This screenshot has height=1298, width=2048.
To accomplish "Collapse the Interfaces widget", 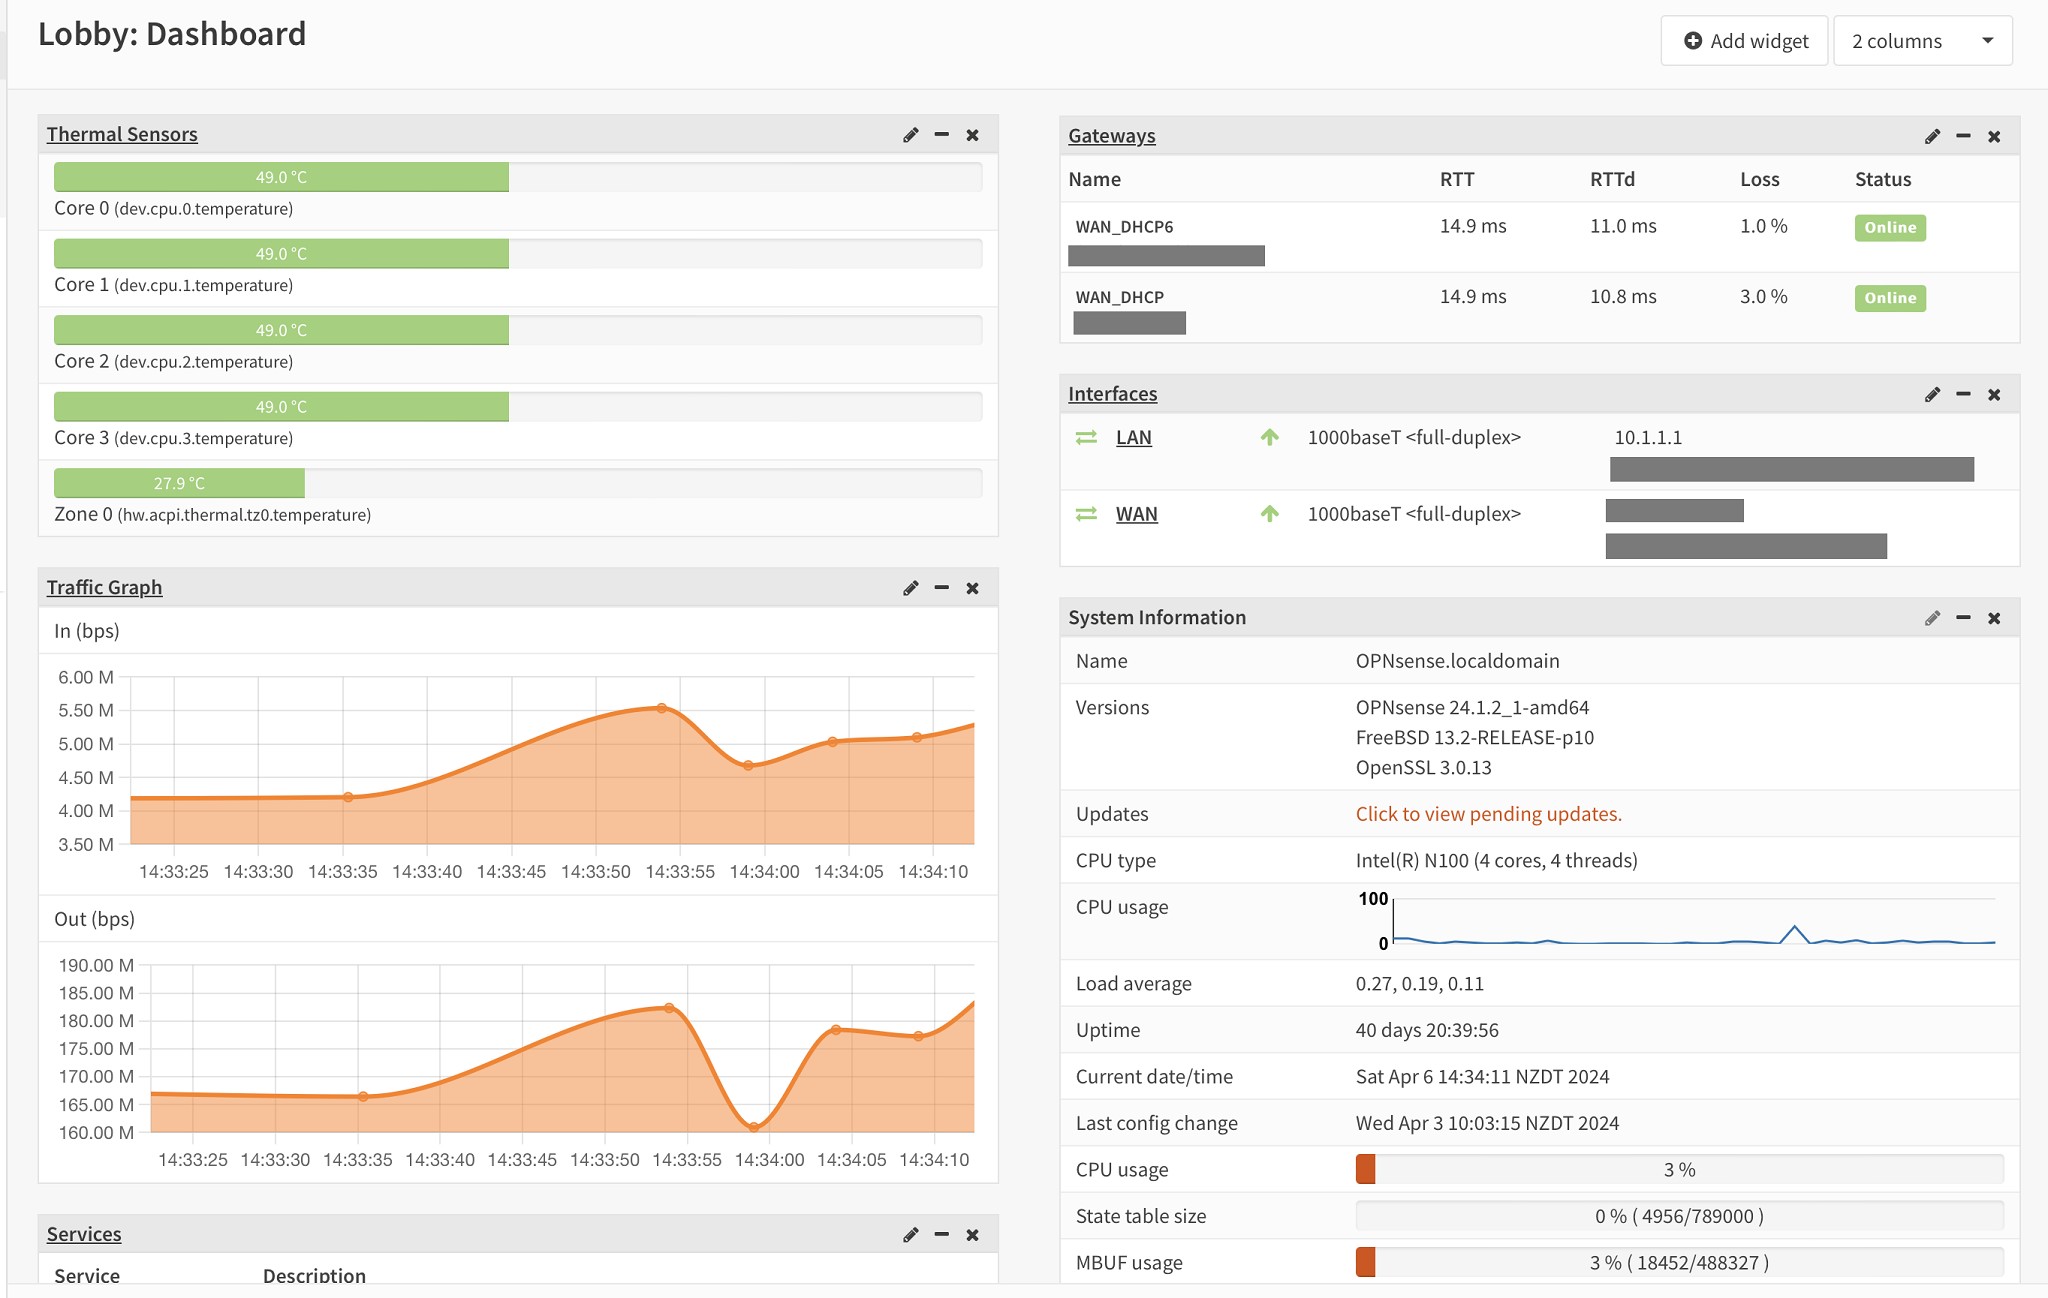I will [x=1963, y=395].
